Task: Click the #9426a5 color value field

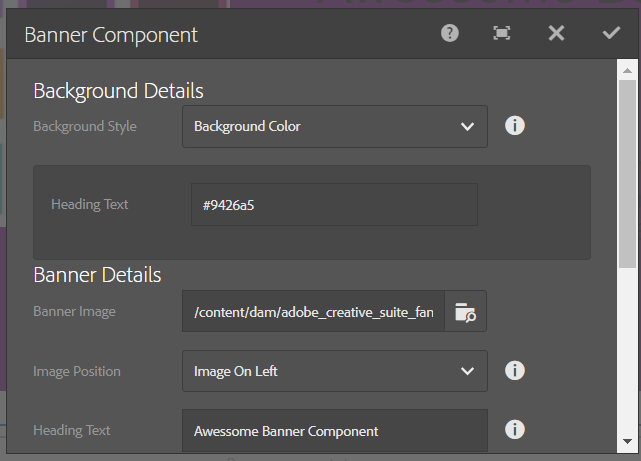Action: pos(334,205)
